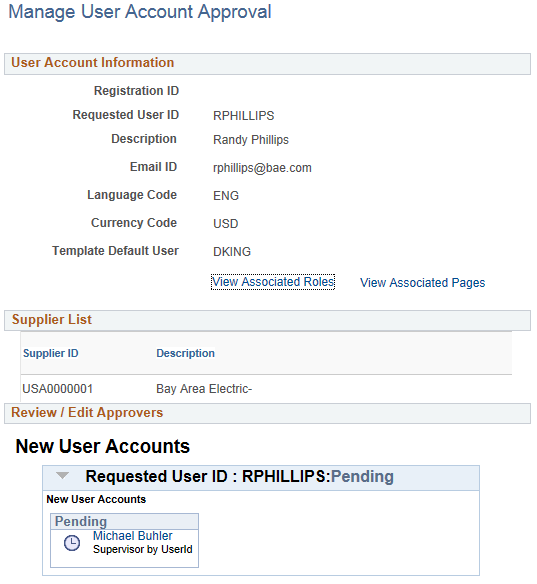537x584 pixels.
Task: Click the Currency Code field label
Action: coord(134,223)
